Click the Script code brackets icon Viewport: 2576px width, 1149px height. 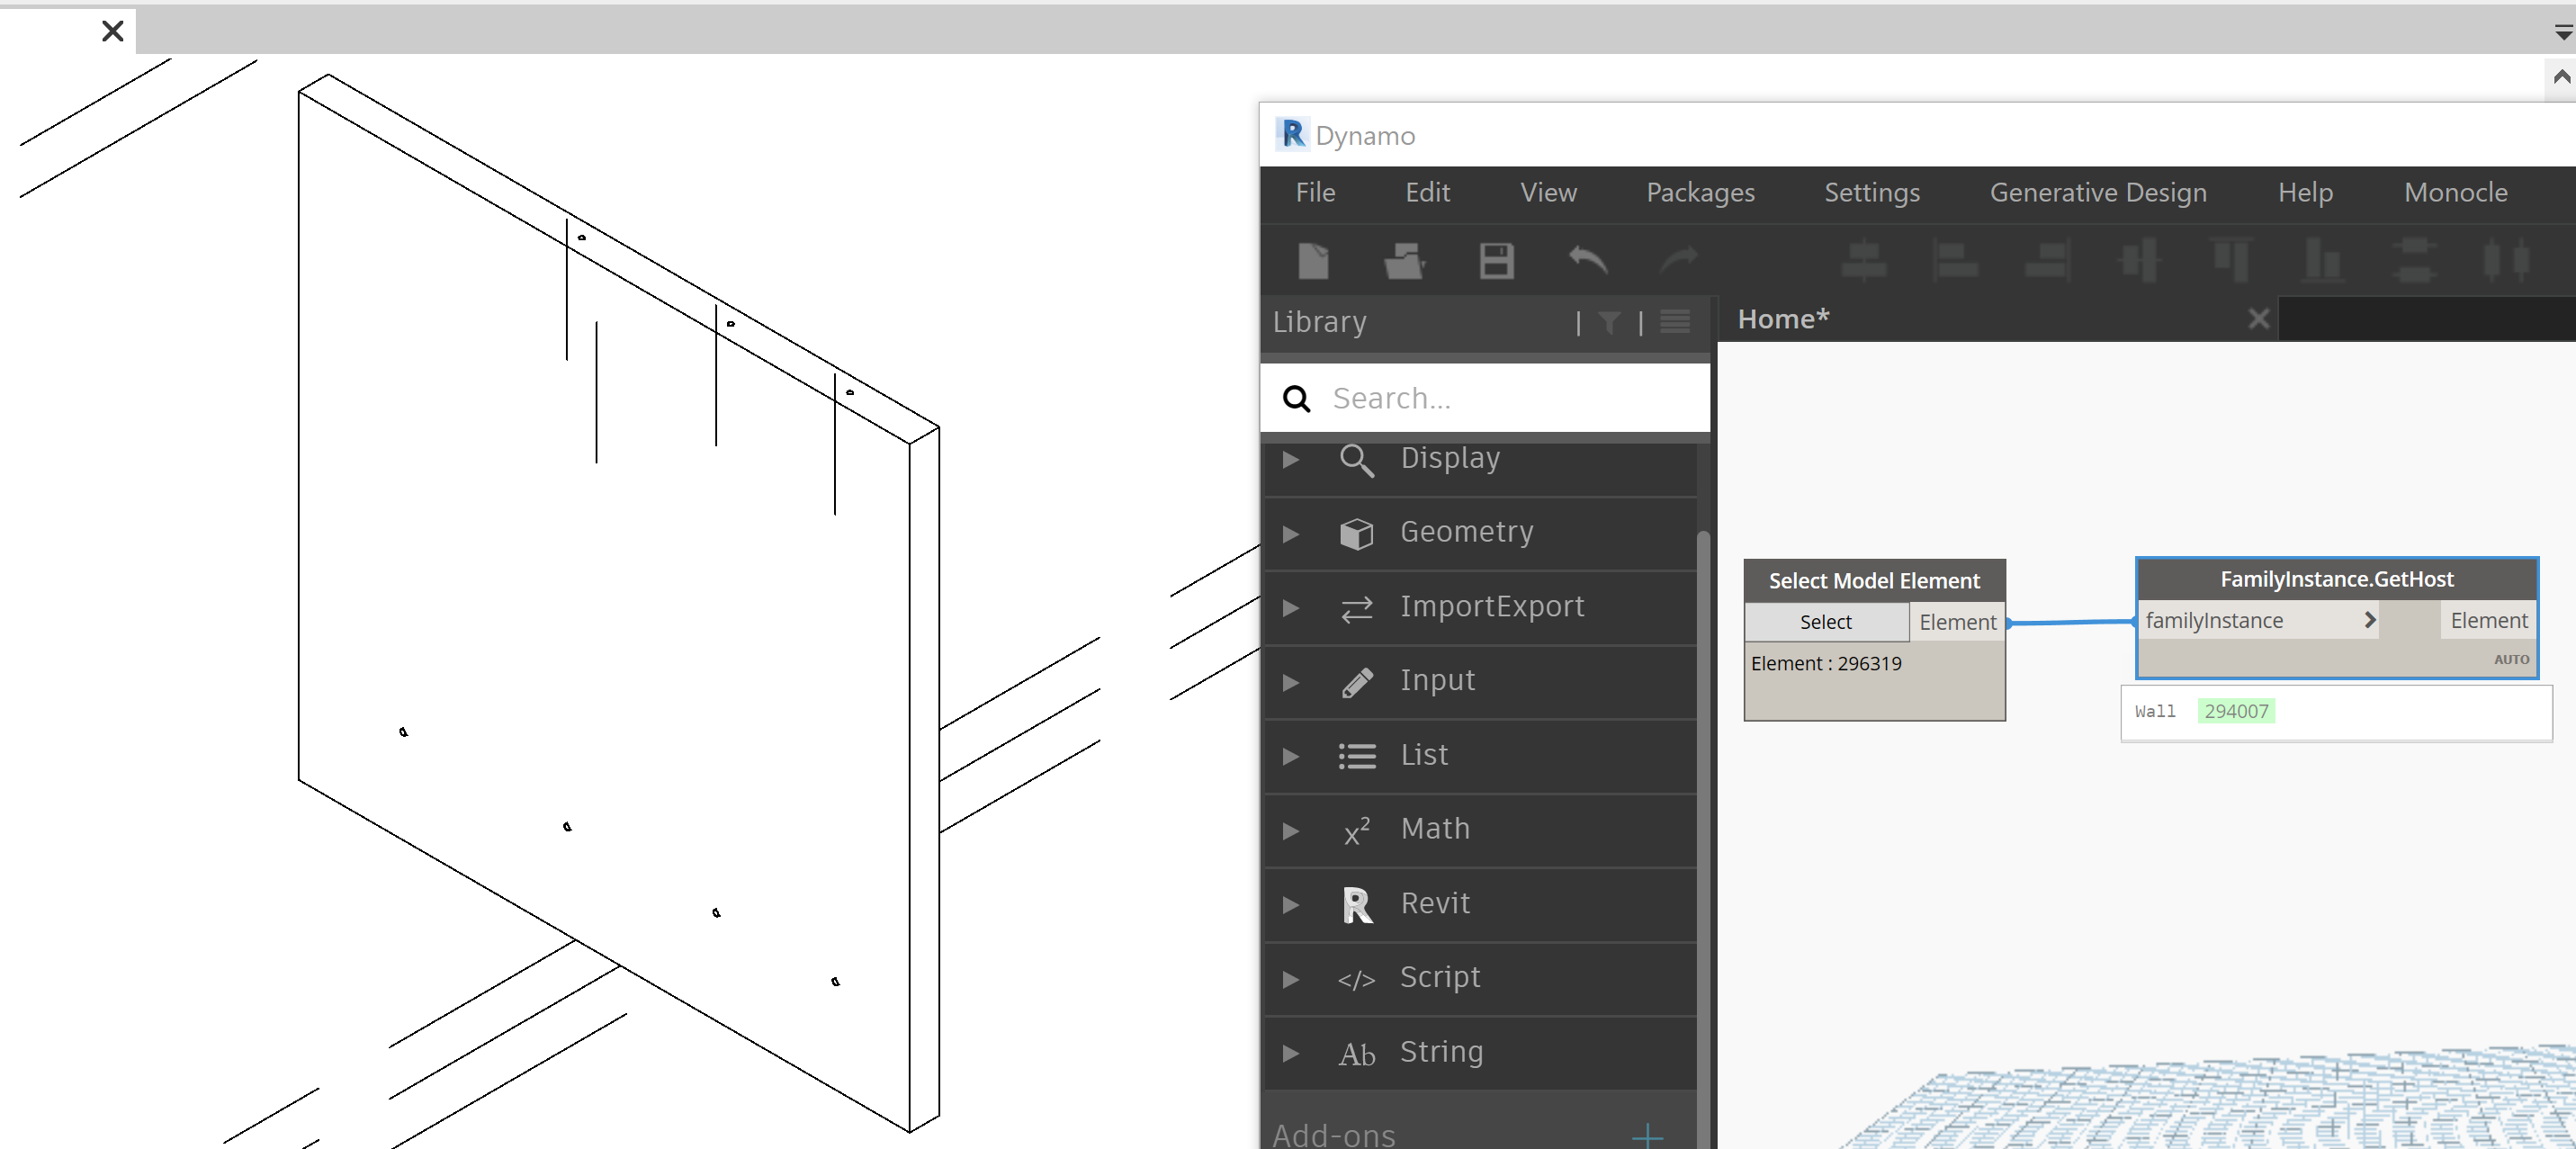(x=1356, y=980)
